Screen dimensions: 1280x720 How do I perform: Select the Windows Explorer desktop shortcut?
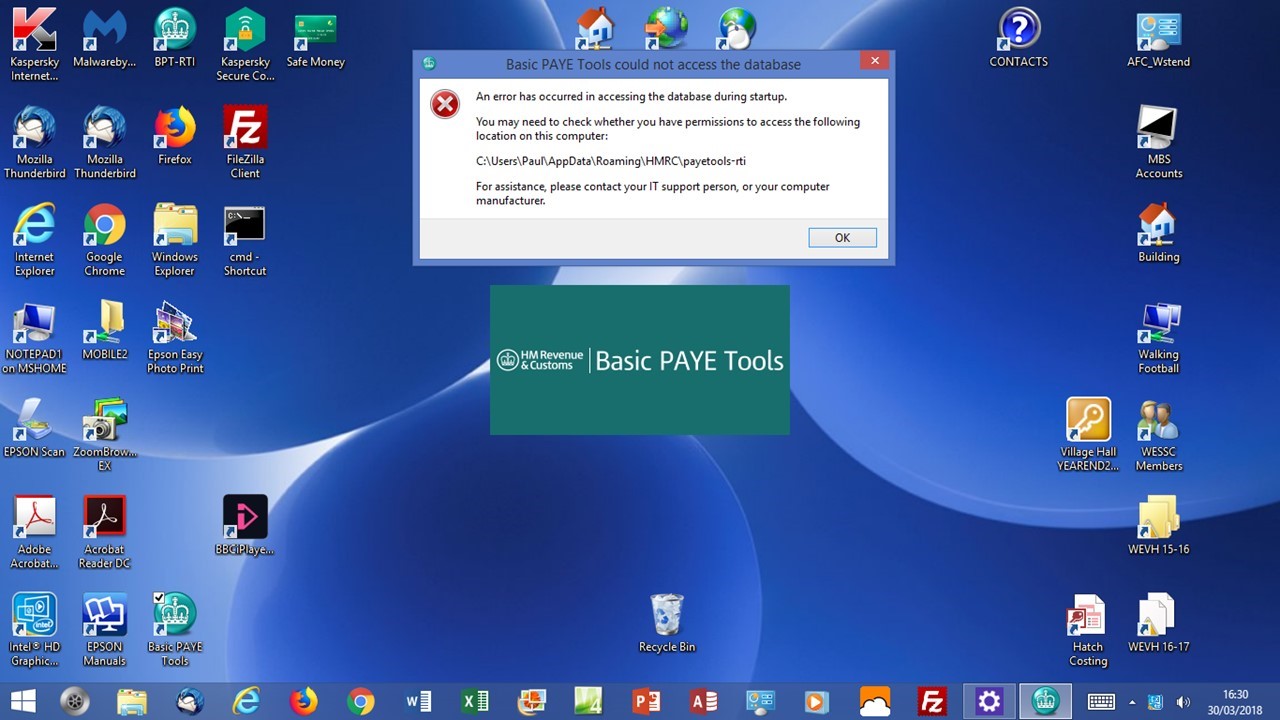point(175,241)
